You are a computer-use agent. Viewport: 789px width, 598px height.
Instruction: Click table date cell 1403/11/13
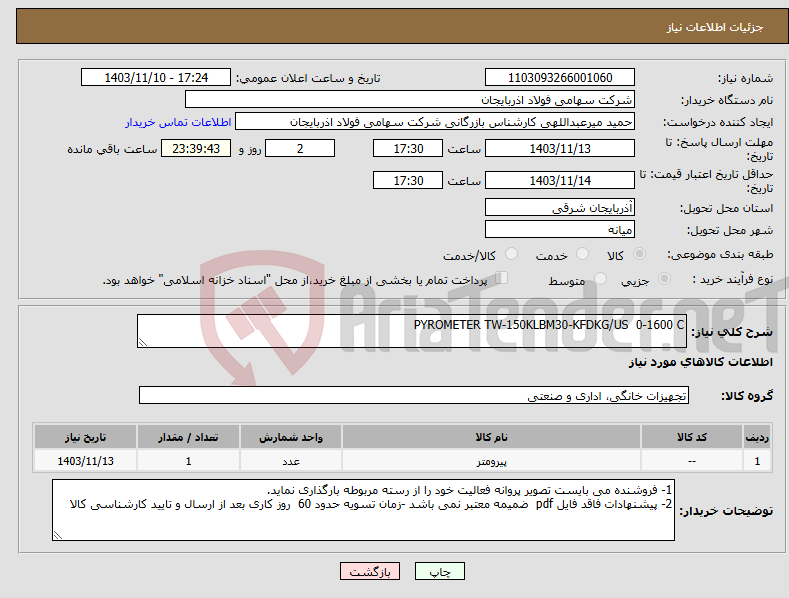[x=86, y=461]
